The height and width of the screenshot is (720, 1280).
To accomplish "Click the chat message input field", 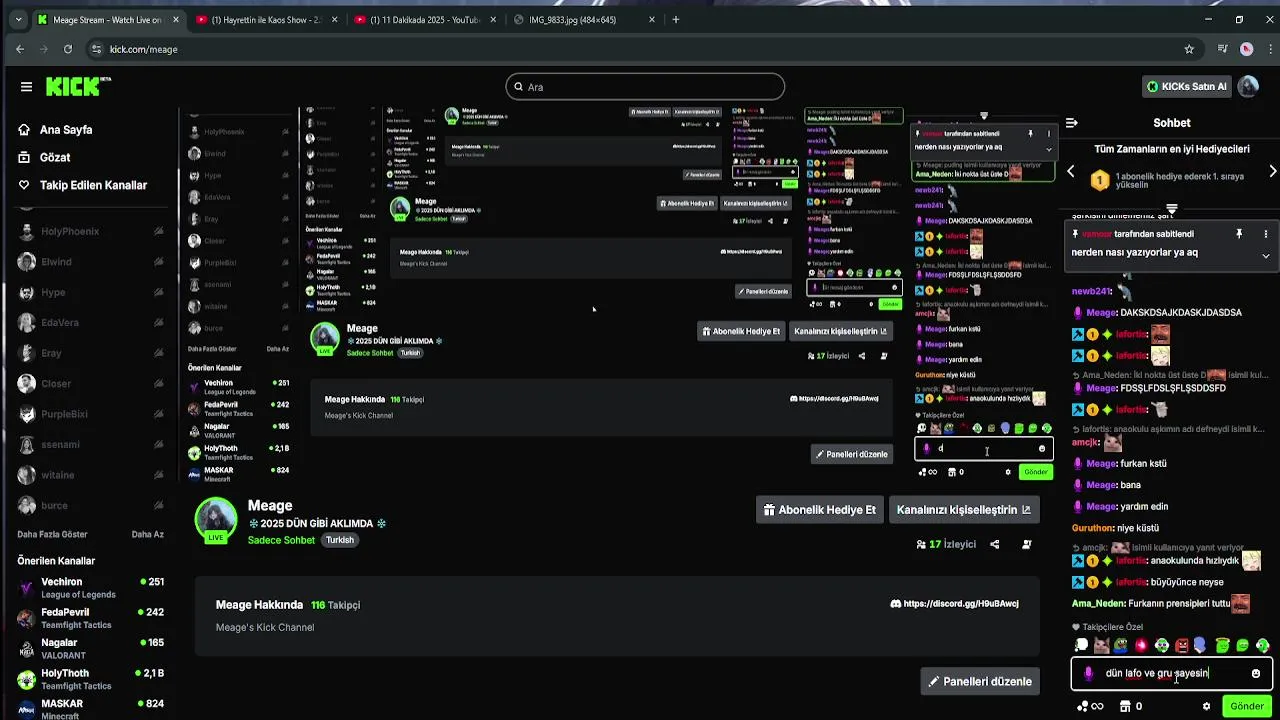I will [1171, 673].
